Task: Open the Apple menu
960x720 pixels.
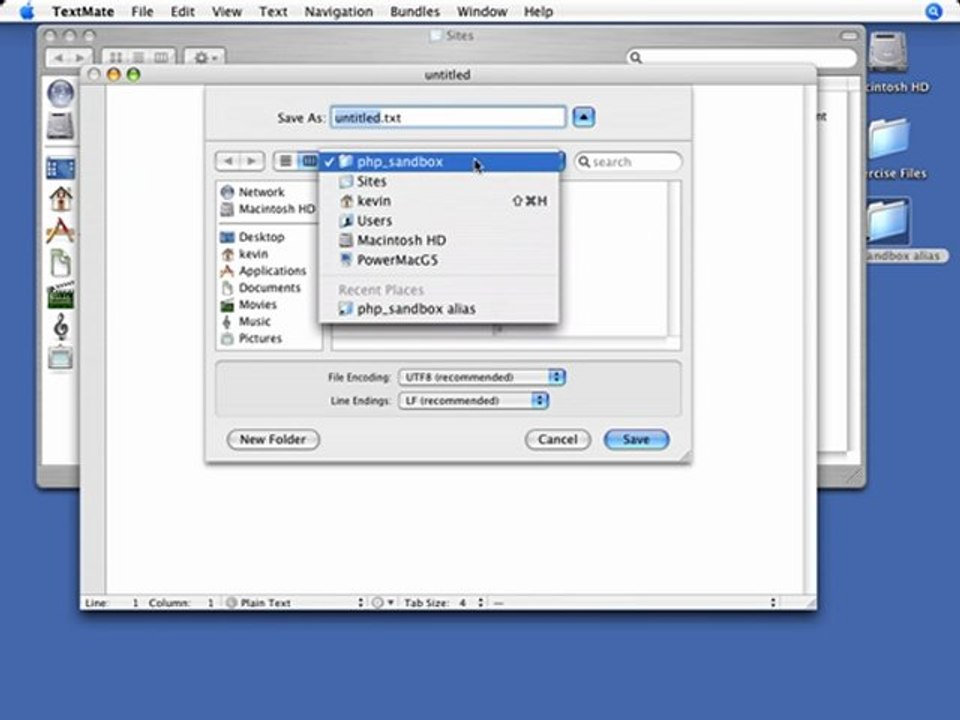Action: pos(27,11)
